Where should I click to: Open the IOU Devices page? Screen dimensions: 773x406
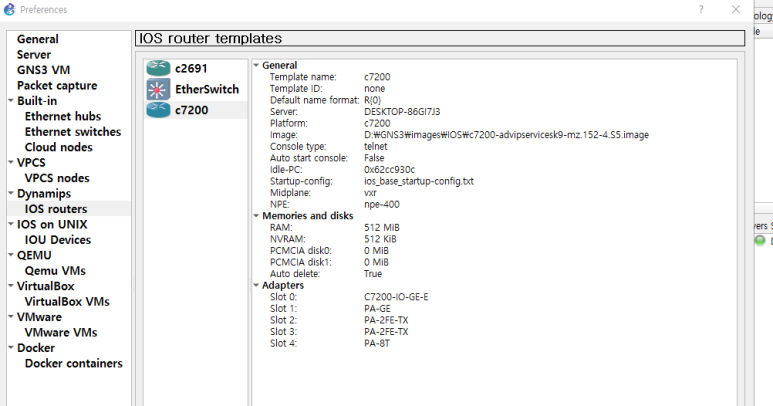point(57,240)
